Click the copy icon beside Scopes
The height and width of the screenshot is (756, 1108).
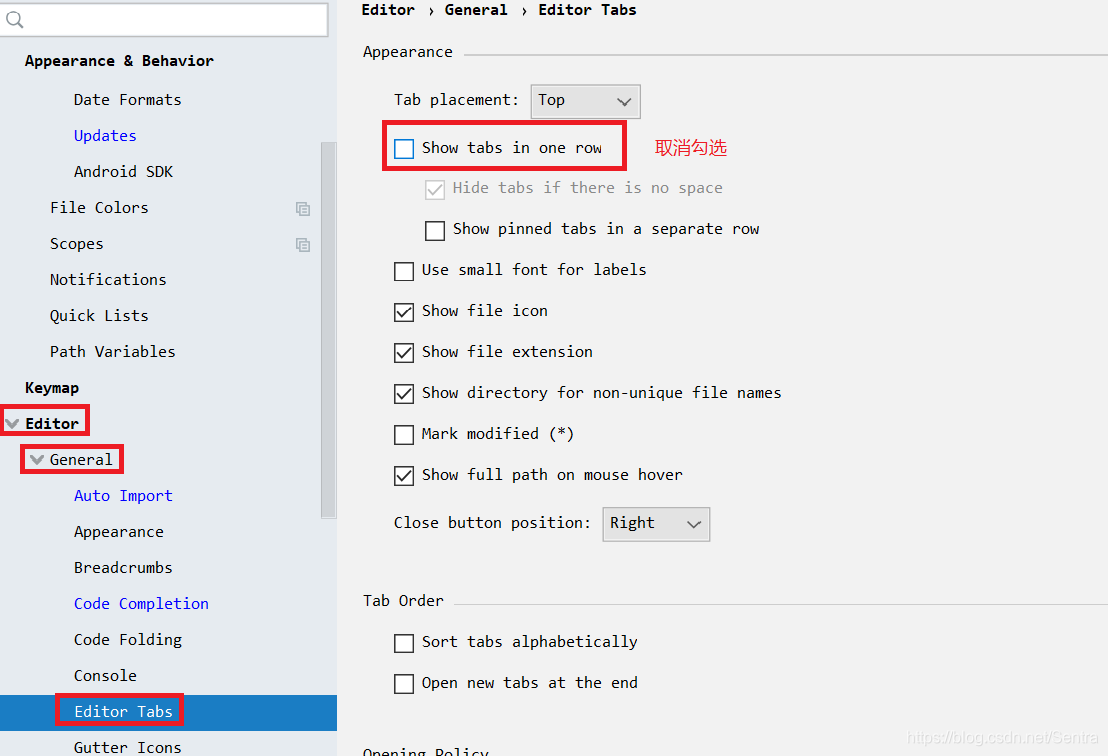[303, 244]
